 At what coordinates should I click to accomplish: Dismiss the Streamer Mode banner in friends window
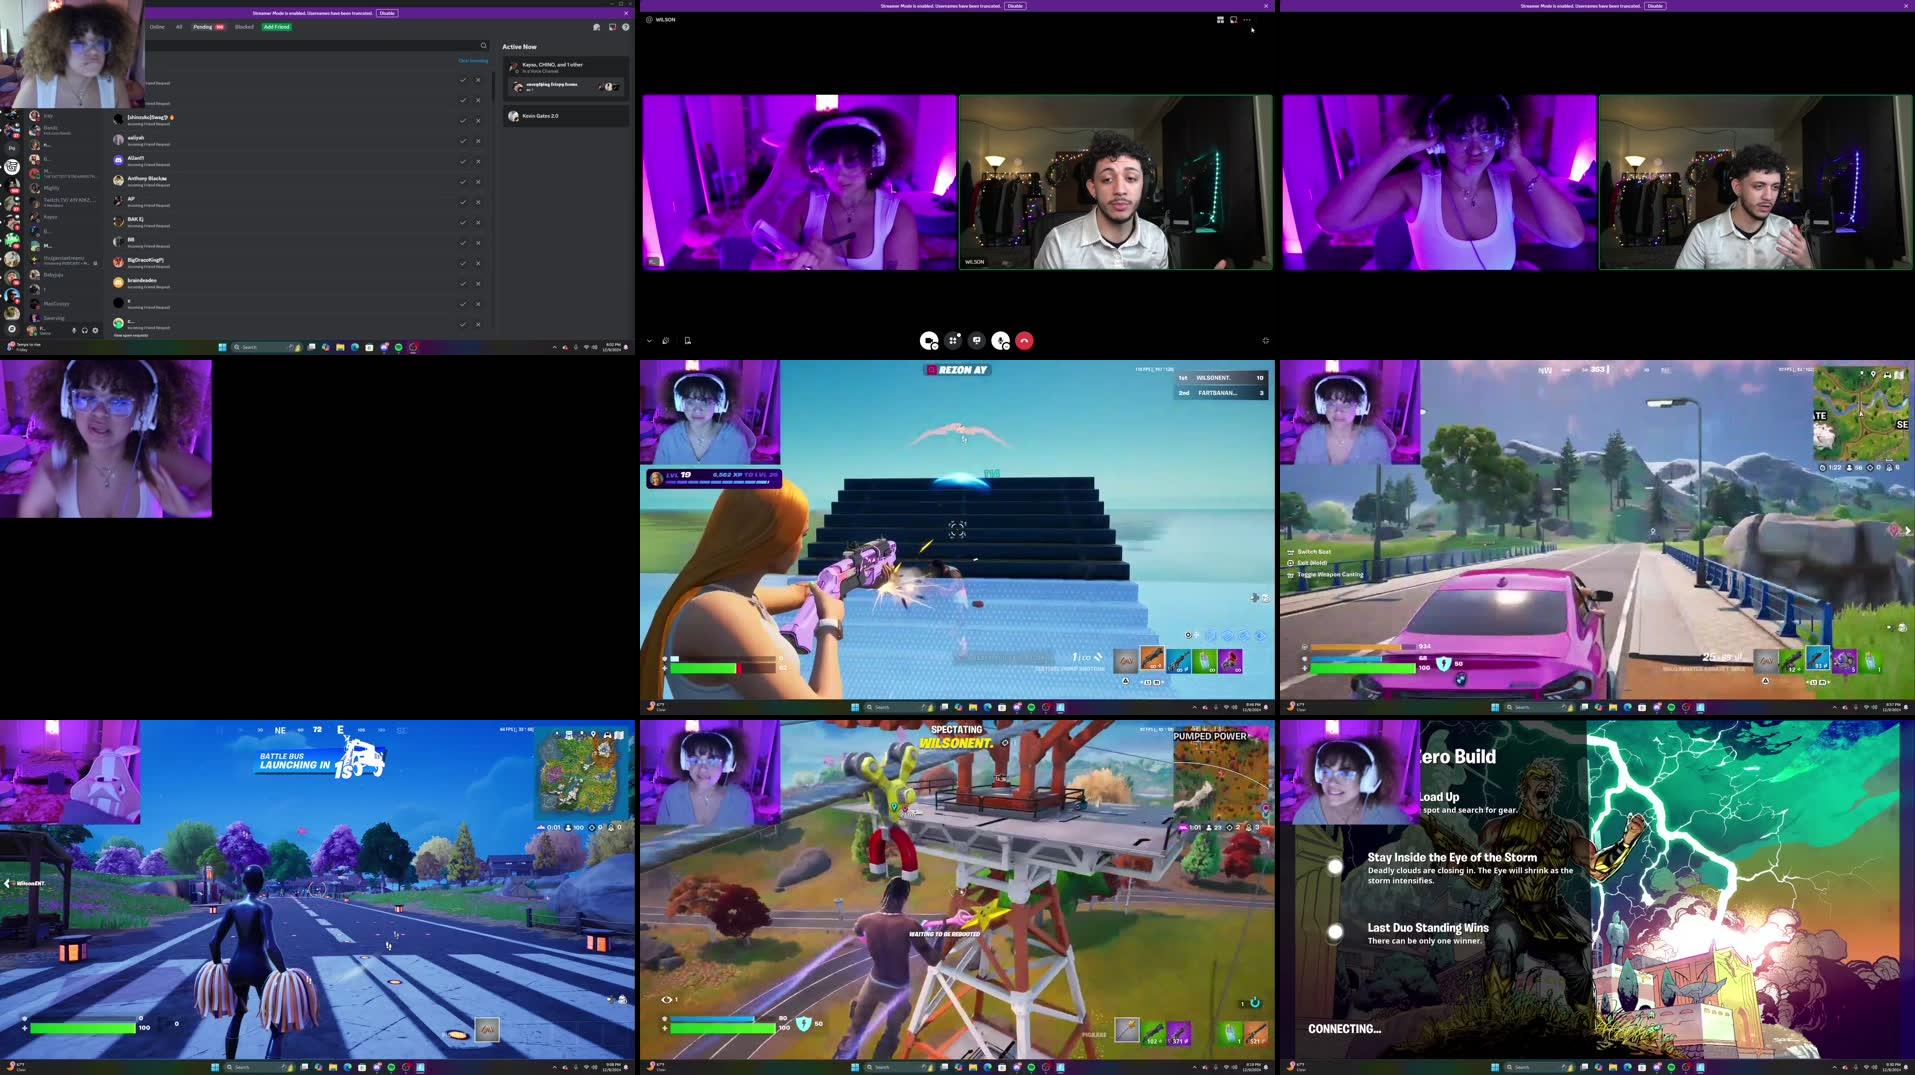pos(626,13)
